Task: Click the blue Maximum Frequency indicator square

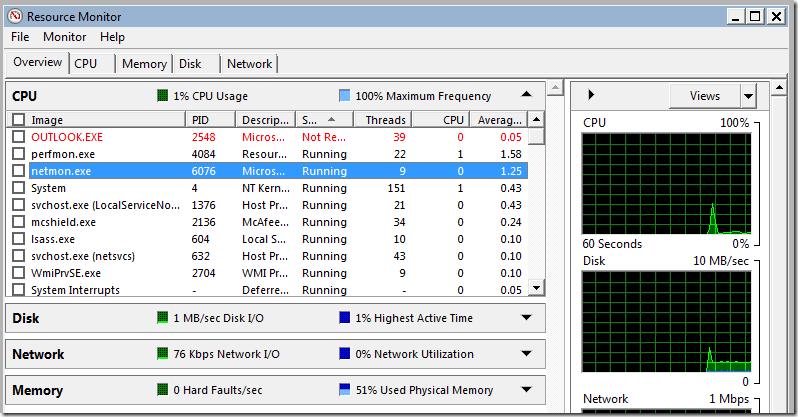Action: click(344, 97)
